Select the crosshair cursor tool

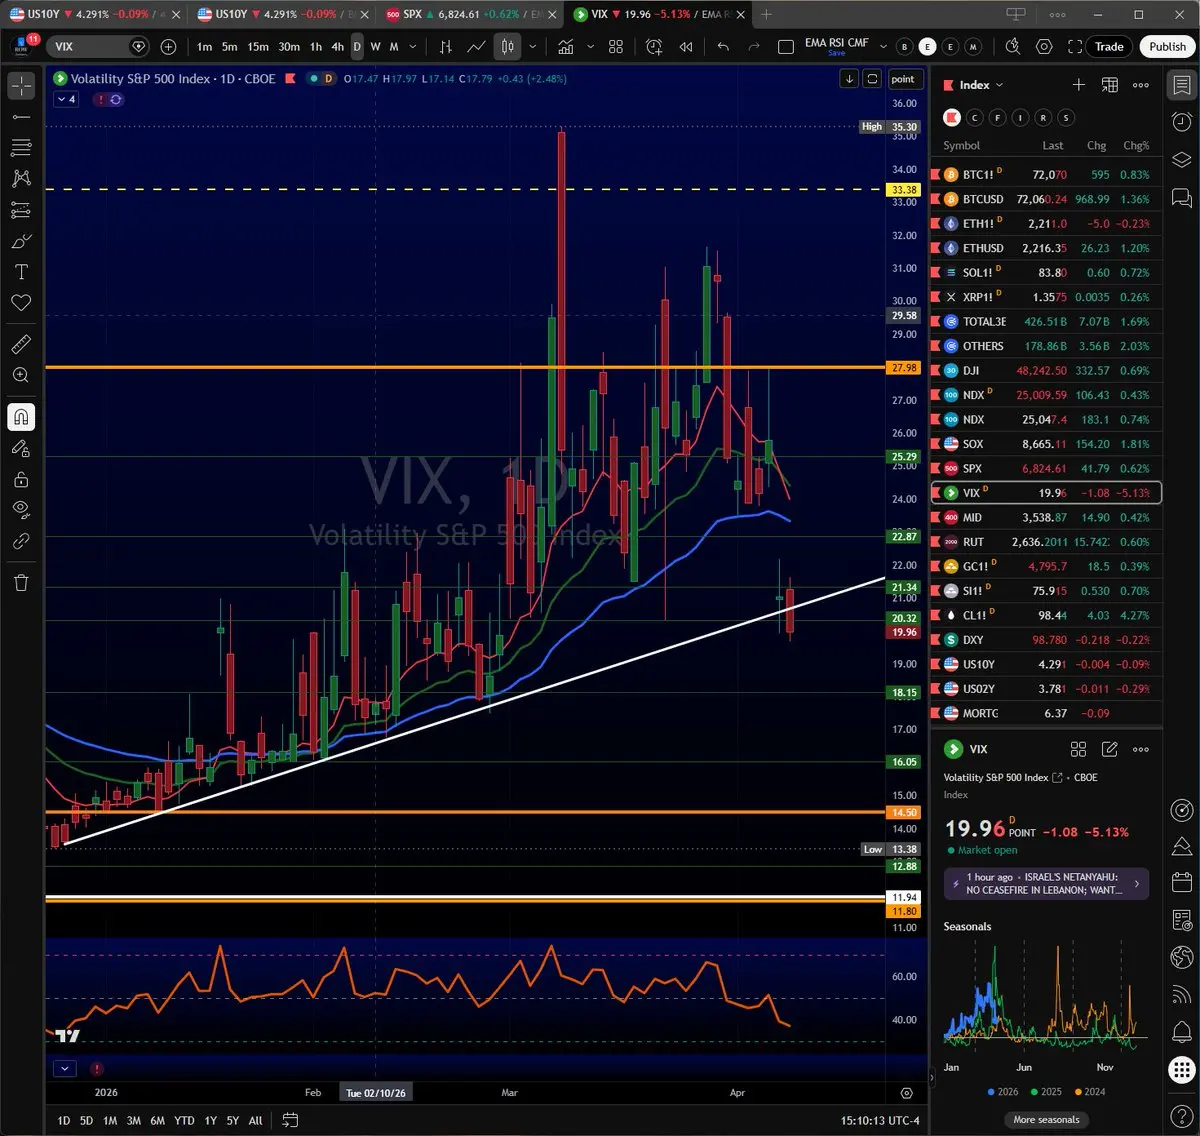click(x=21, y=86)
